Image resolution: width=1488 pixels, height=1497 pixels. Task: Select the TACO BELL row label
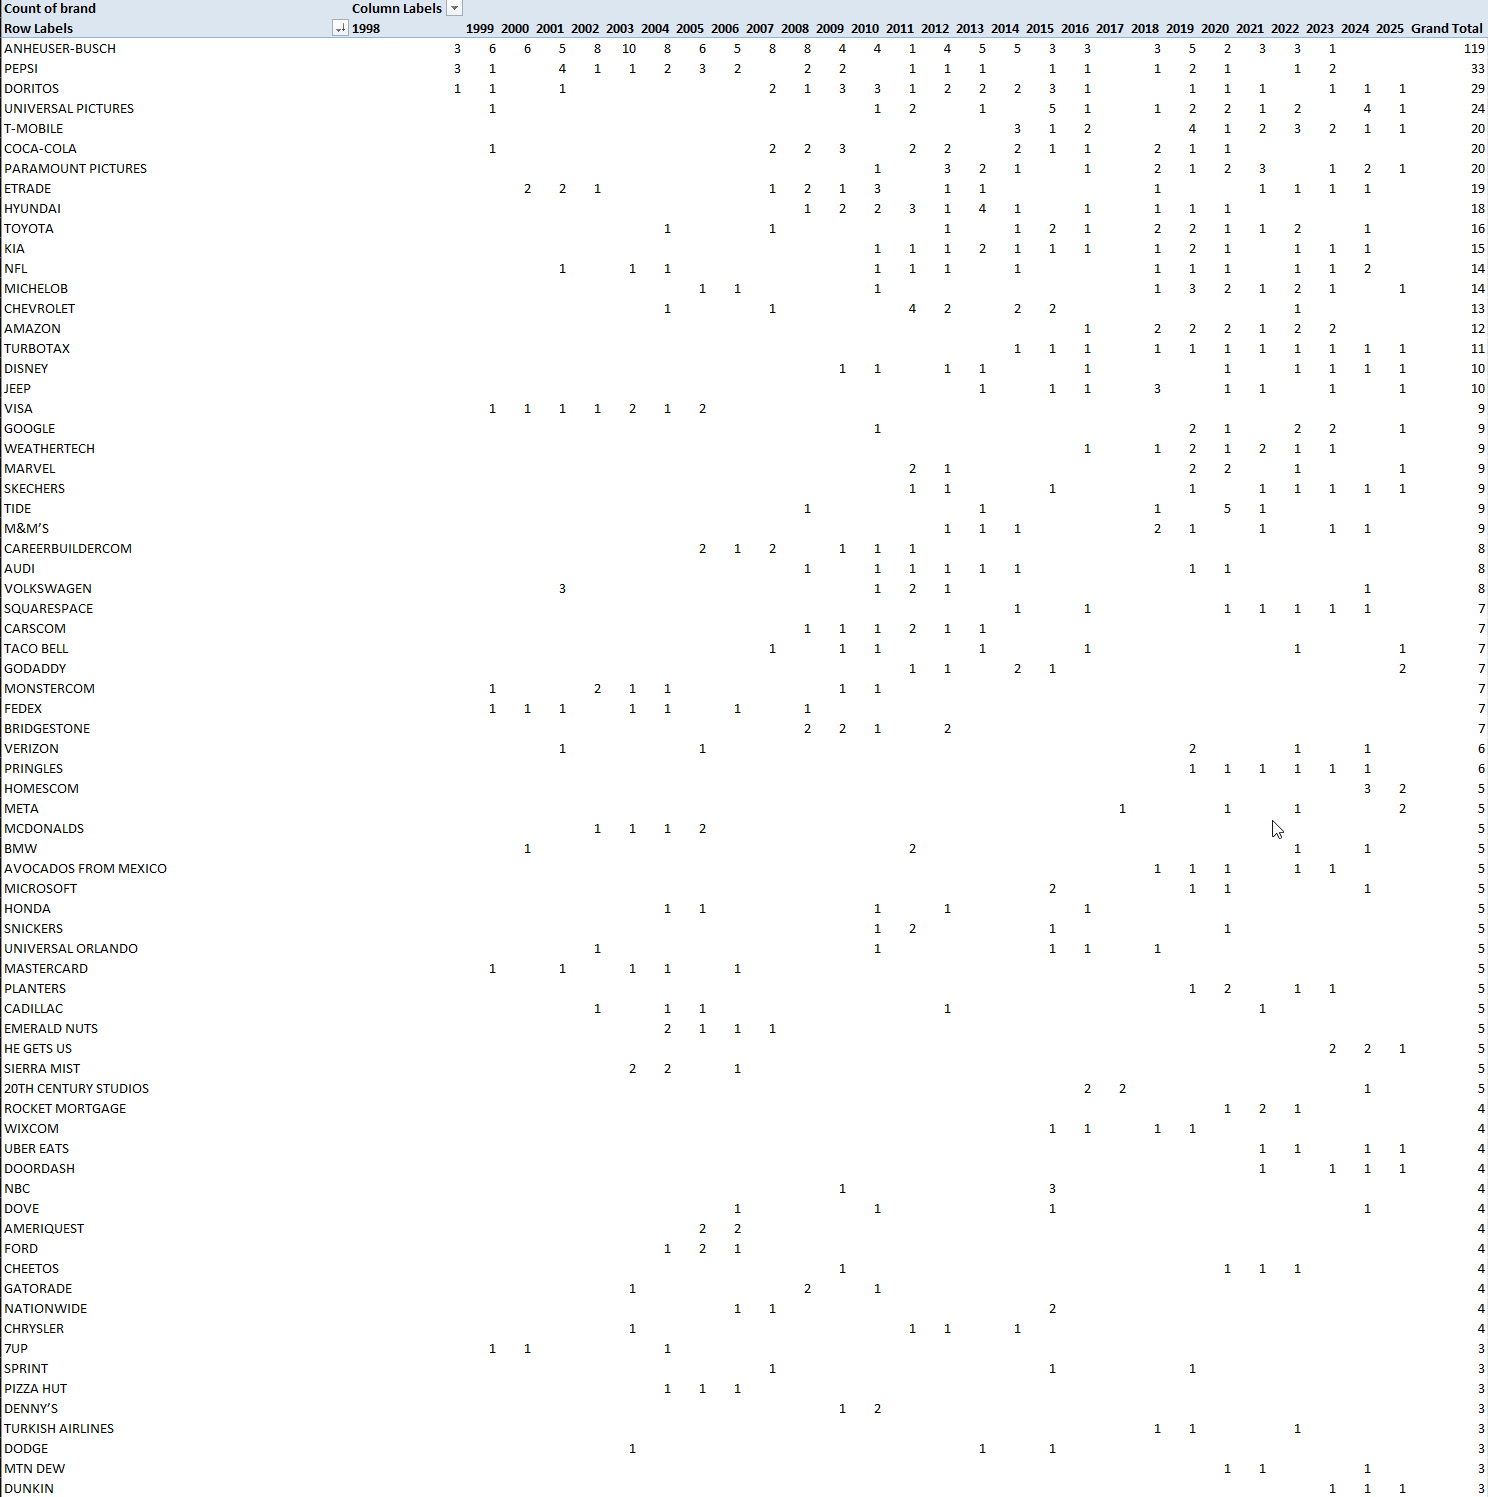pos(36,648)
